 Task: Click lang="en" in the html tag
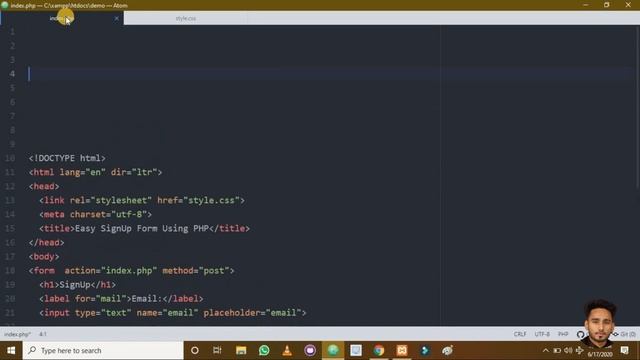tap(82, 172)
